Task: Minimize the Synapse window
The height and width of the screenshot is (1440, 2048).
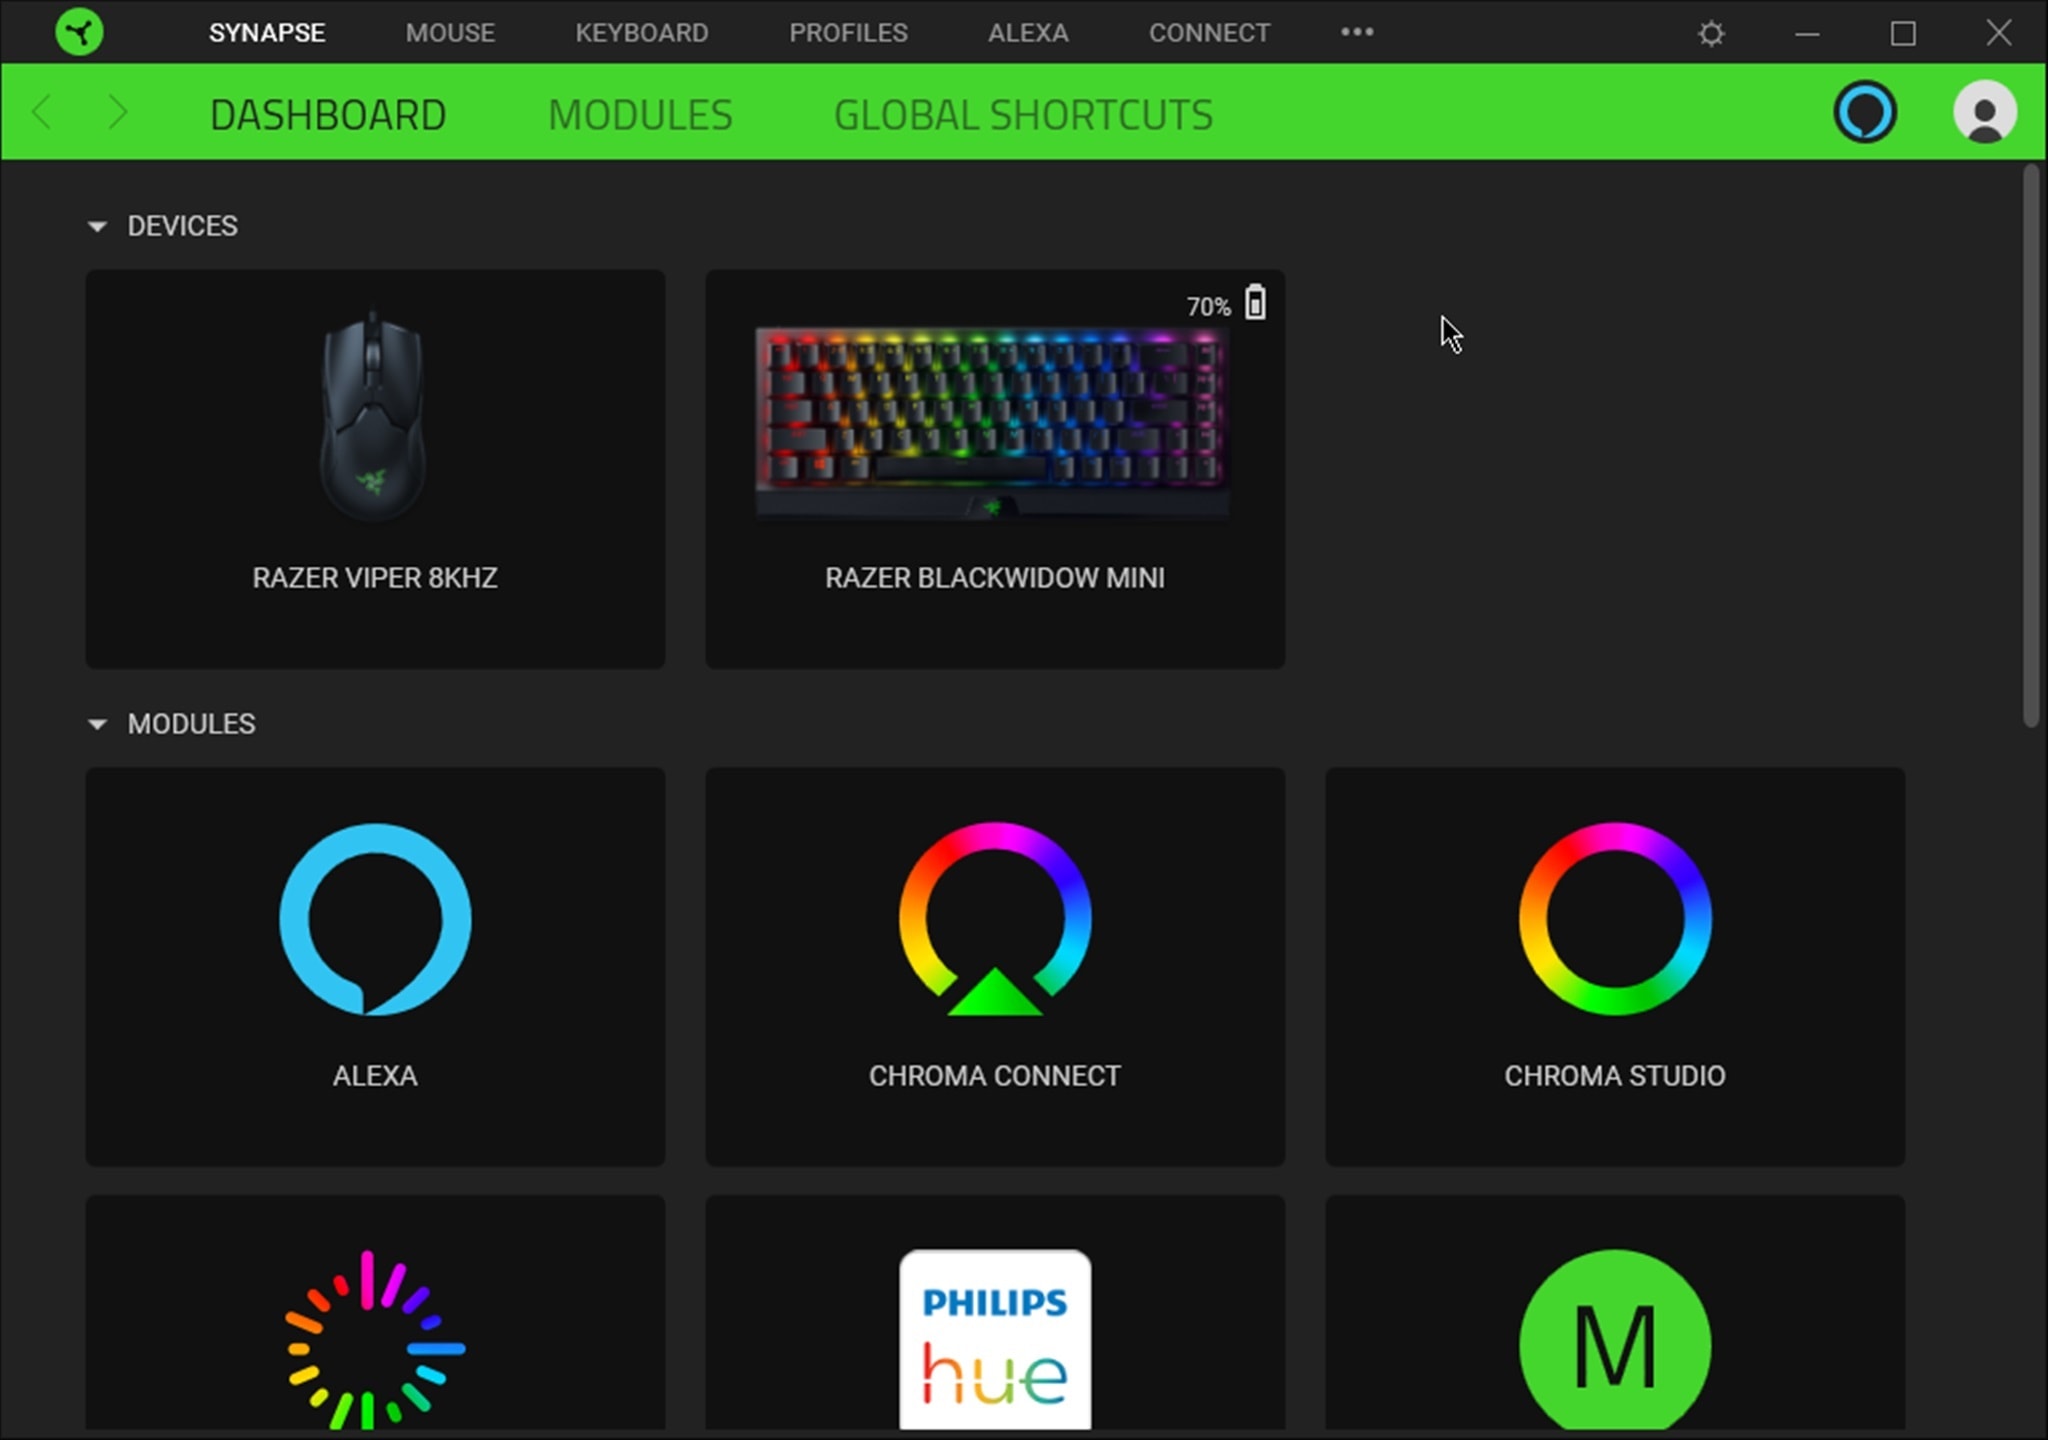Action: coord(1807,34)
